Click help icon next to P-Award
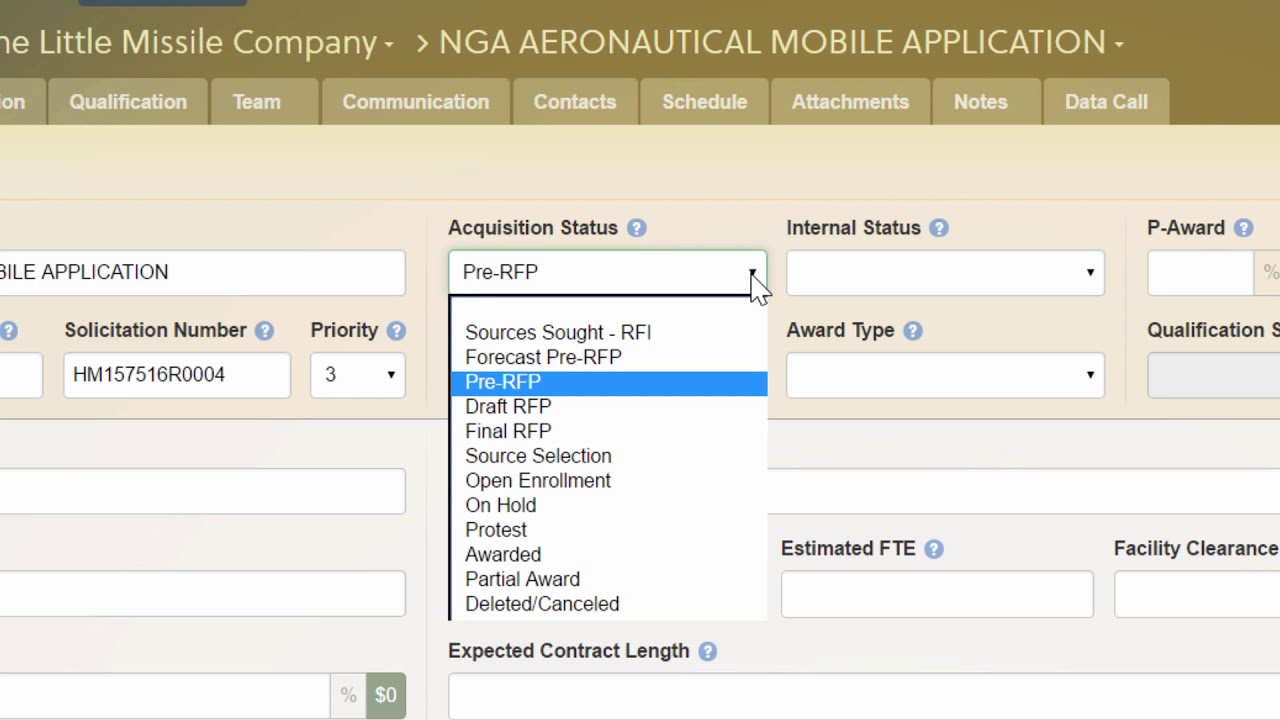 (1243, 228)
